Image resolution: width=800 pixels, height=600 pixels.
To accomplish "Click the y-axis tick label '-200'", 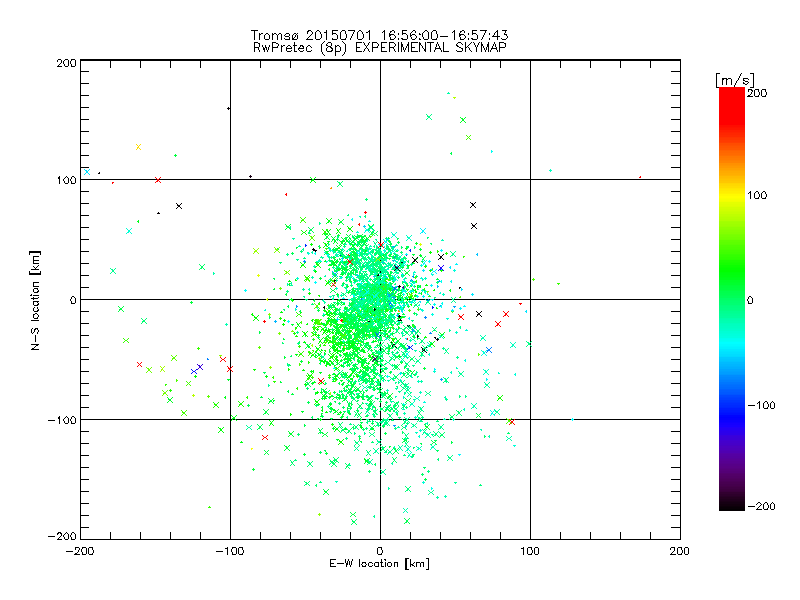I will pyautogui.click(x=62, y=537).
